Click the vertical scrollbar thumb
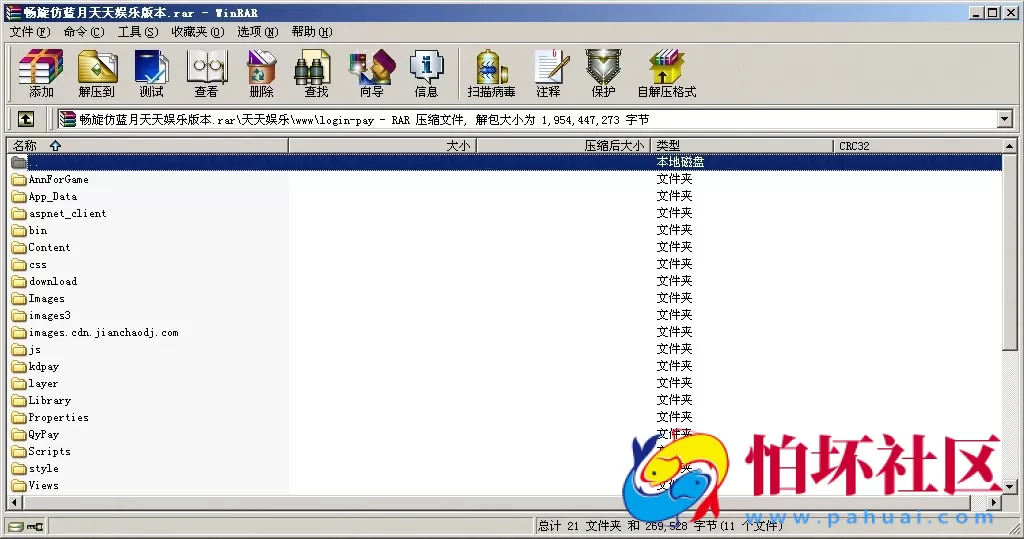This screenshot has height=539, width=1024. click(1010, 252)
